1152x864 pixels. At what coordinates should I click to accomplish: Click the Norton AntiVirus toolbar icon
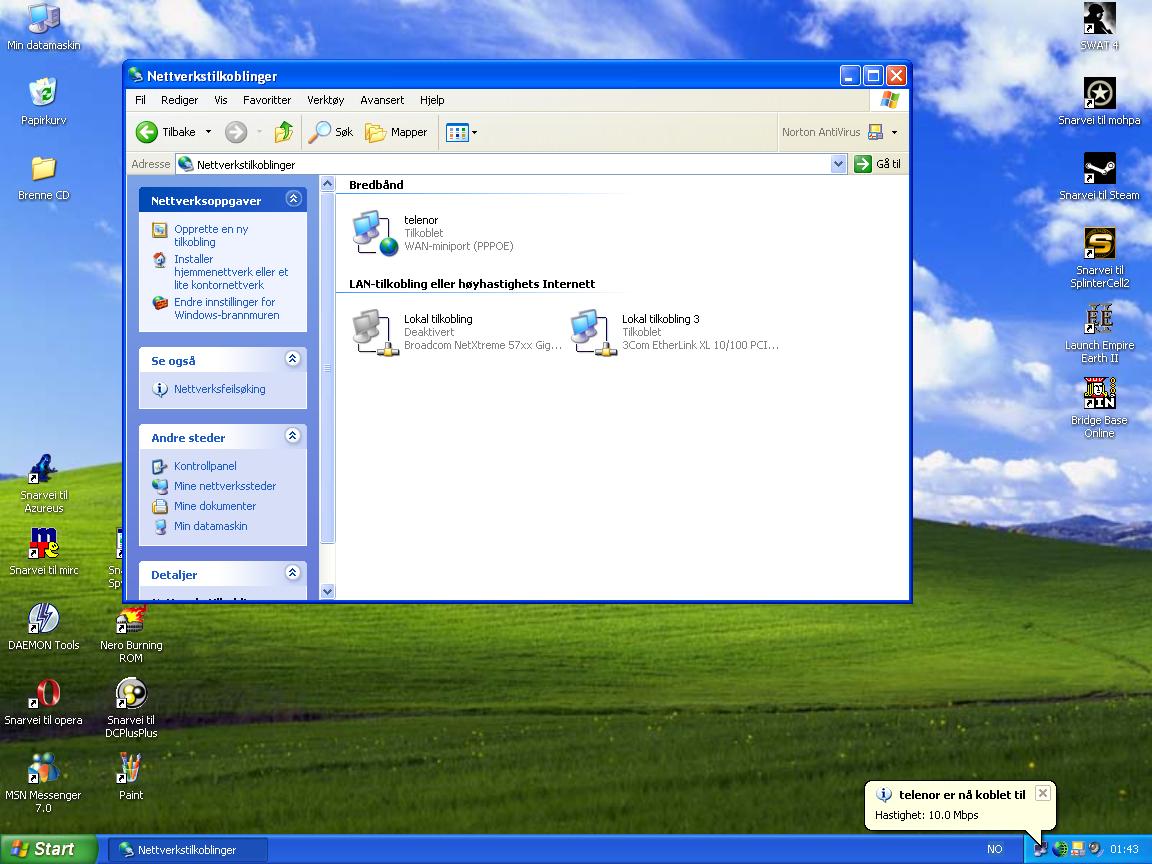coord(875,132)
